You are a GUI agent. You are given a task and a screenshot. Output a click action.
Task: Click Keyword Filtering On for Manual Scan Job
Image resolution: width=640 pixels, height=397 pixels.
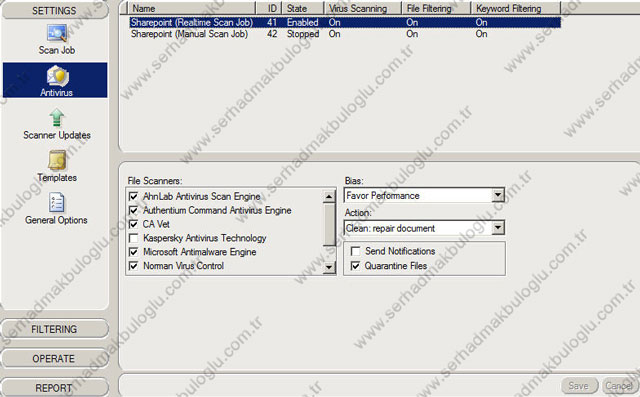coord(482,34)
